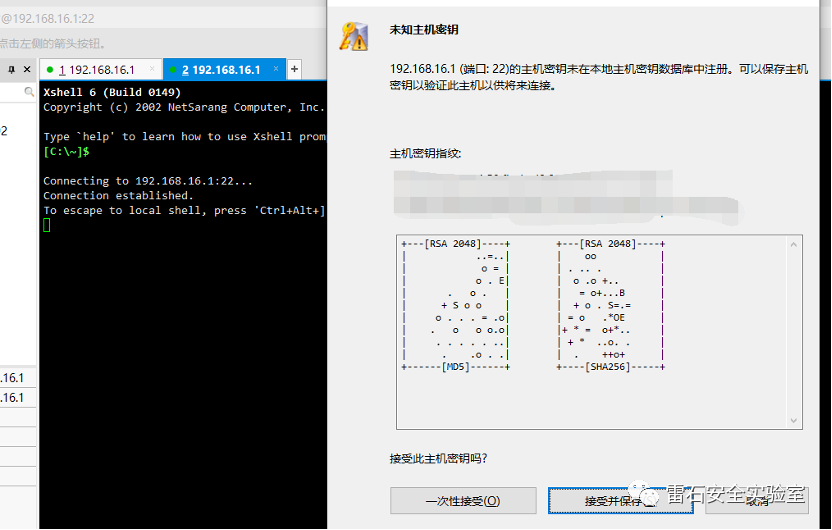This screenshot has height=530, width=832.
Task: Click 'Connection established.' terminal line
Action: pos(118,196)
